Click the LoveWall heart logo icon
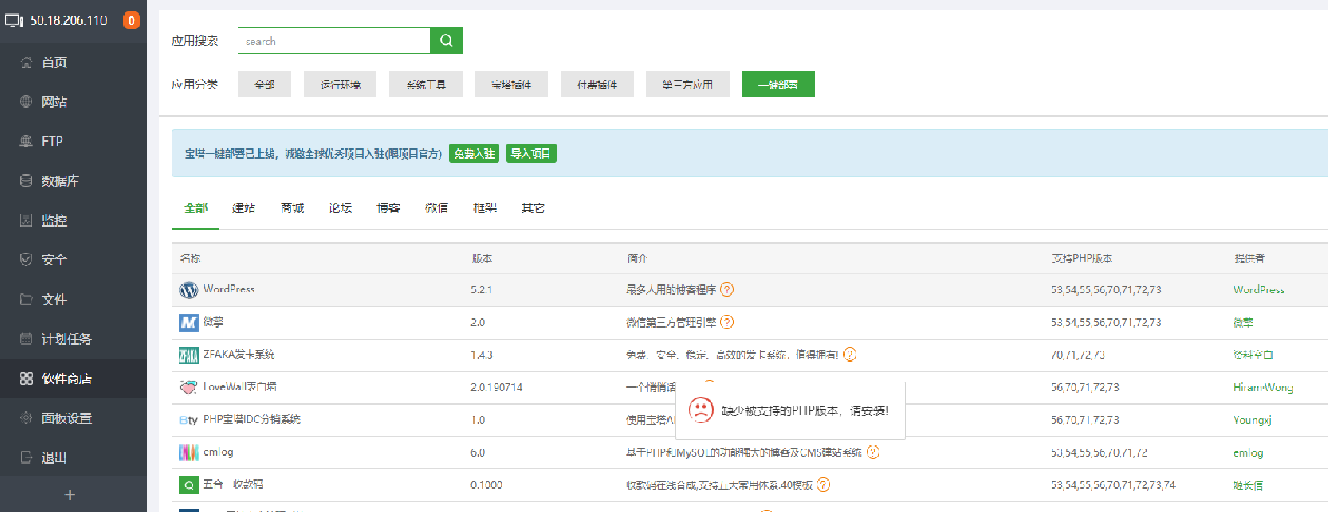Viewport: 1328px width, 512px height. [189, 387]
